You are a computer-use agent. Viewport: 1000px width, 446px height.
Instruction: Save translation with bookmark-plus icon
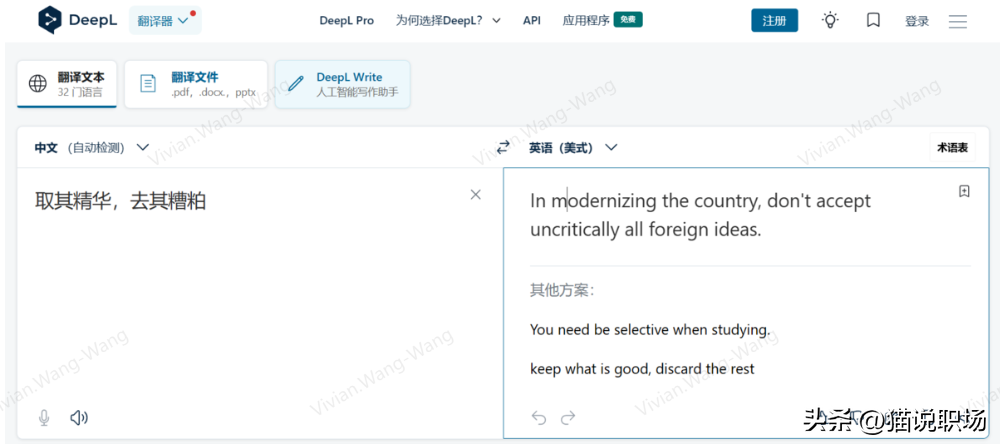click(x=964, y=192)
